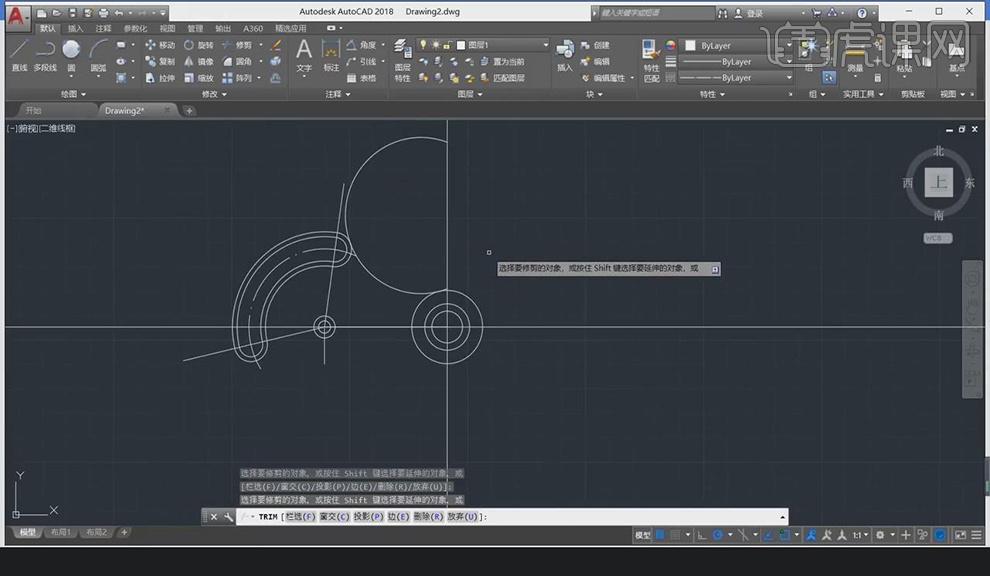
Task: Click the Undo (放弃(U)) trim option
Action: click(x=463, y=517)
